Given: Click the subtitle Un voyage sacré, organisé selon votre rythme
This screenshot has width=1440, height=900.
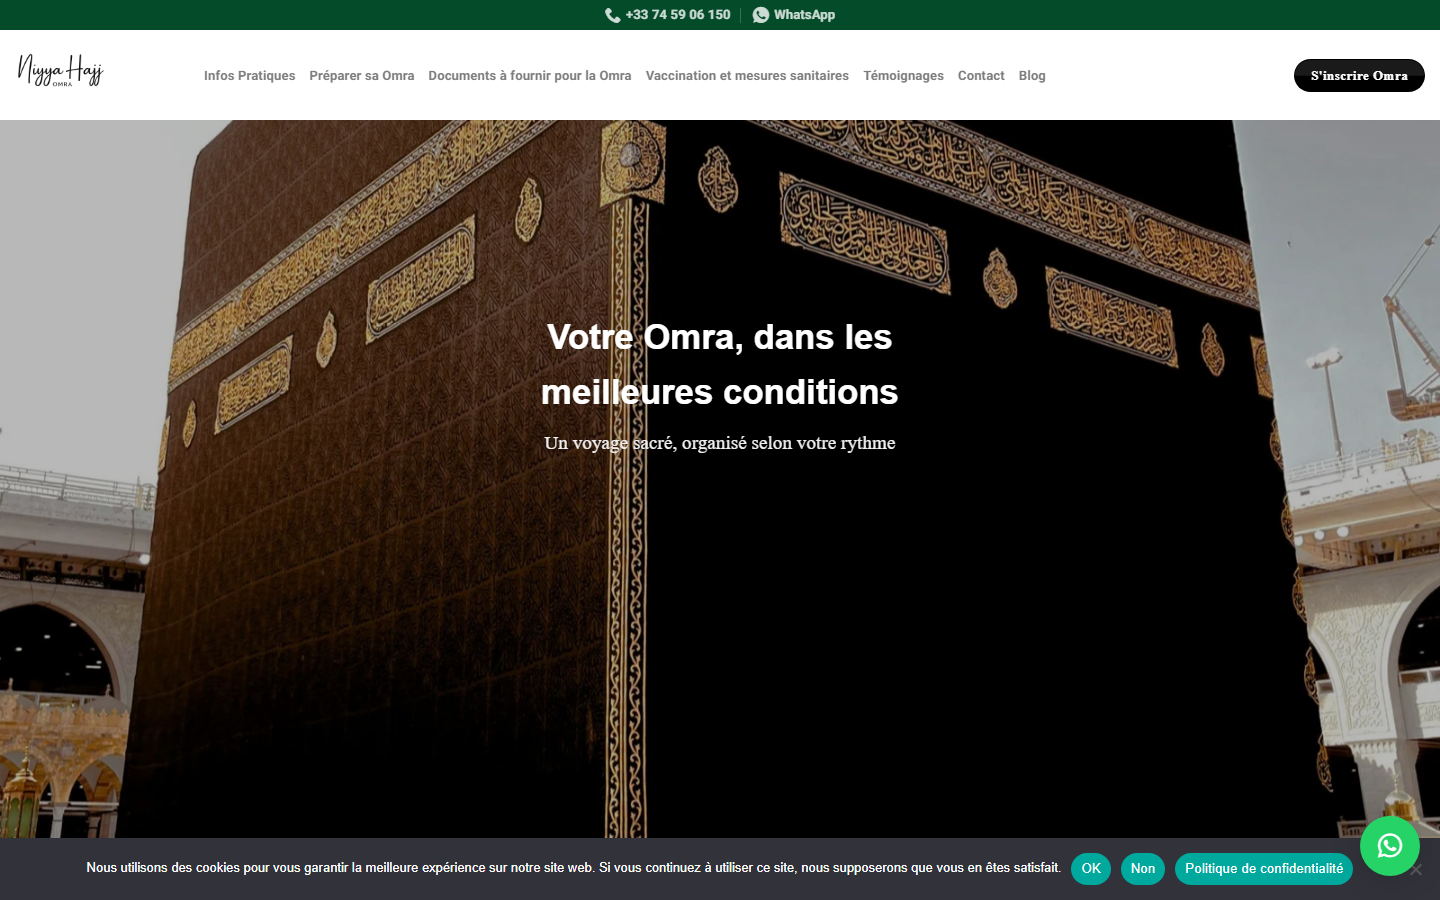Looking at the screenshot, I should (x=720, y=443).
